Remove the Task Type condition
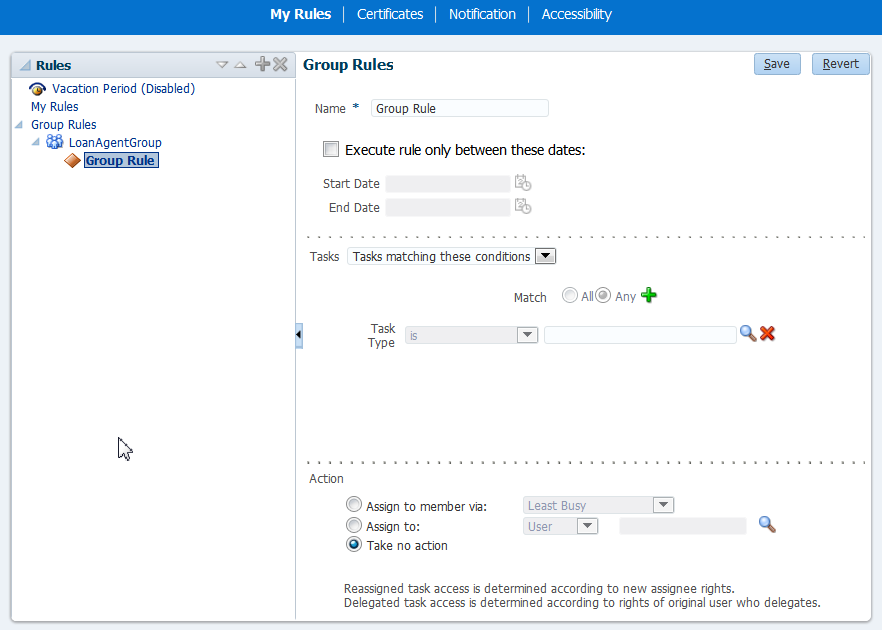 tap(767, 334)
